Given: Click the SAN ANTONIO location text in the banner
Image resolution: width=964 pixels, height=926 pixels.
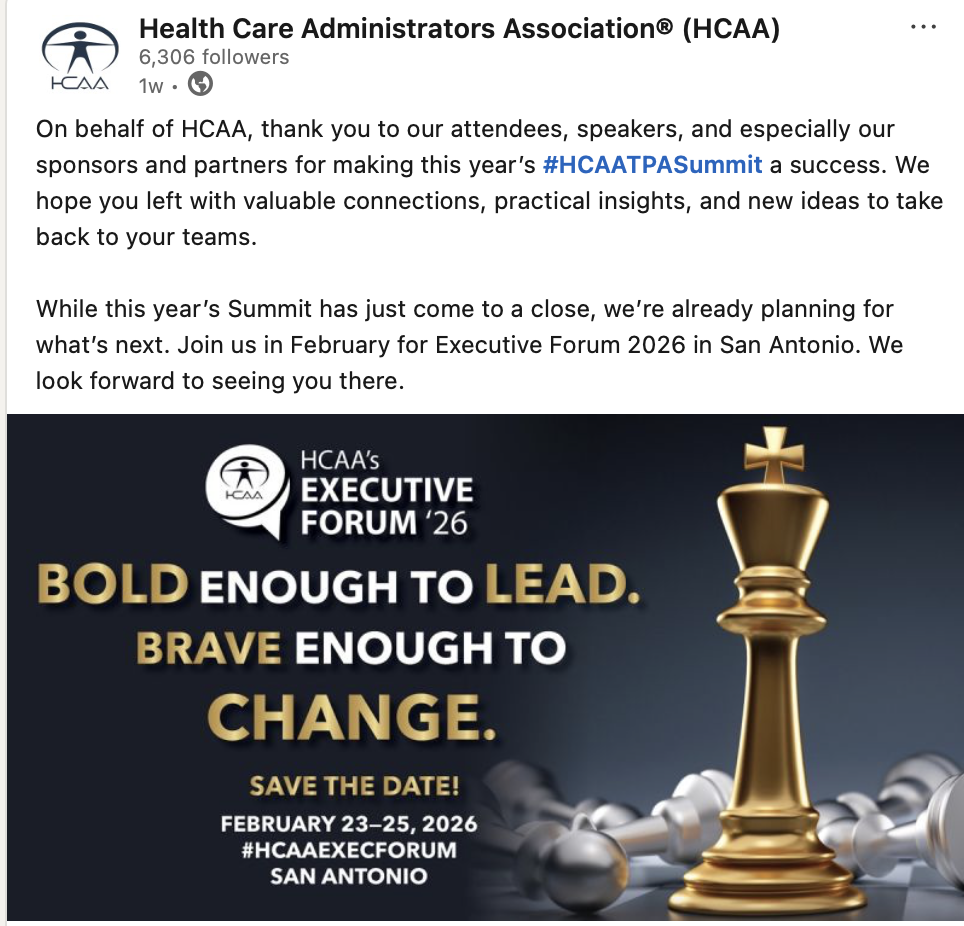Looking at the screenshot, I should pos(348,876).
